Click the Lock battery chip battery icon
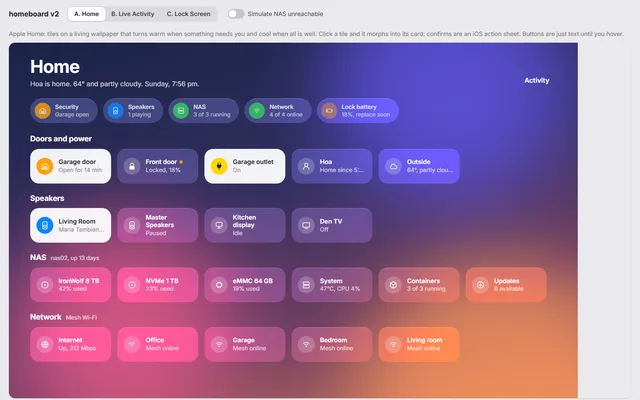 (x=329, y=111)
